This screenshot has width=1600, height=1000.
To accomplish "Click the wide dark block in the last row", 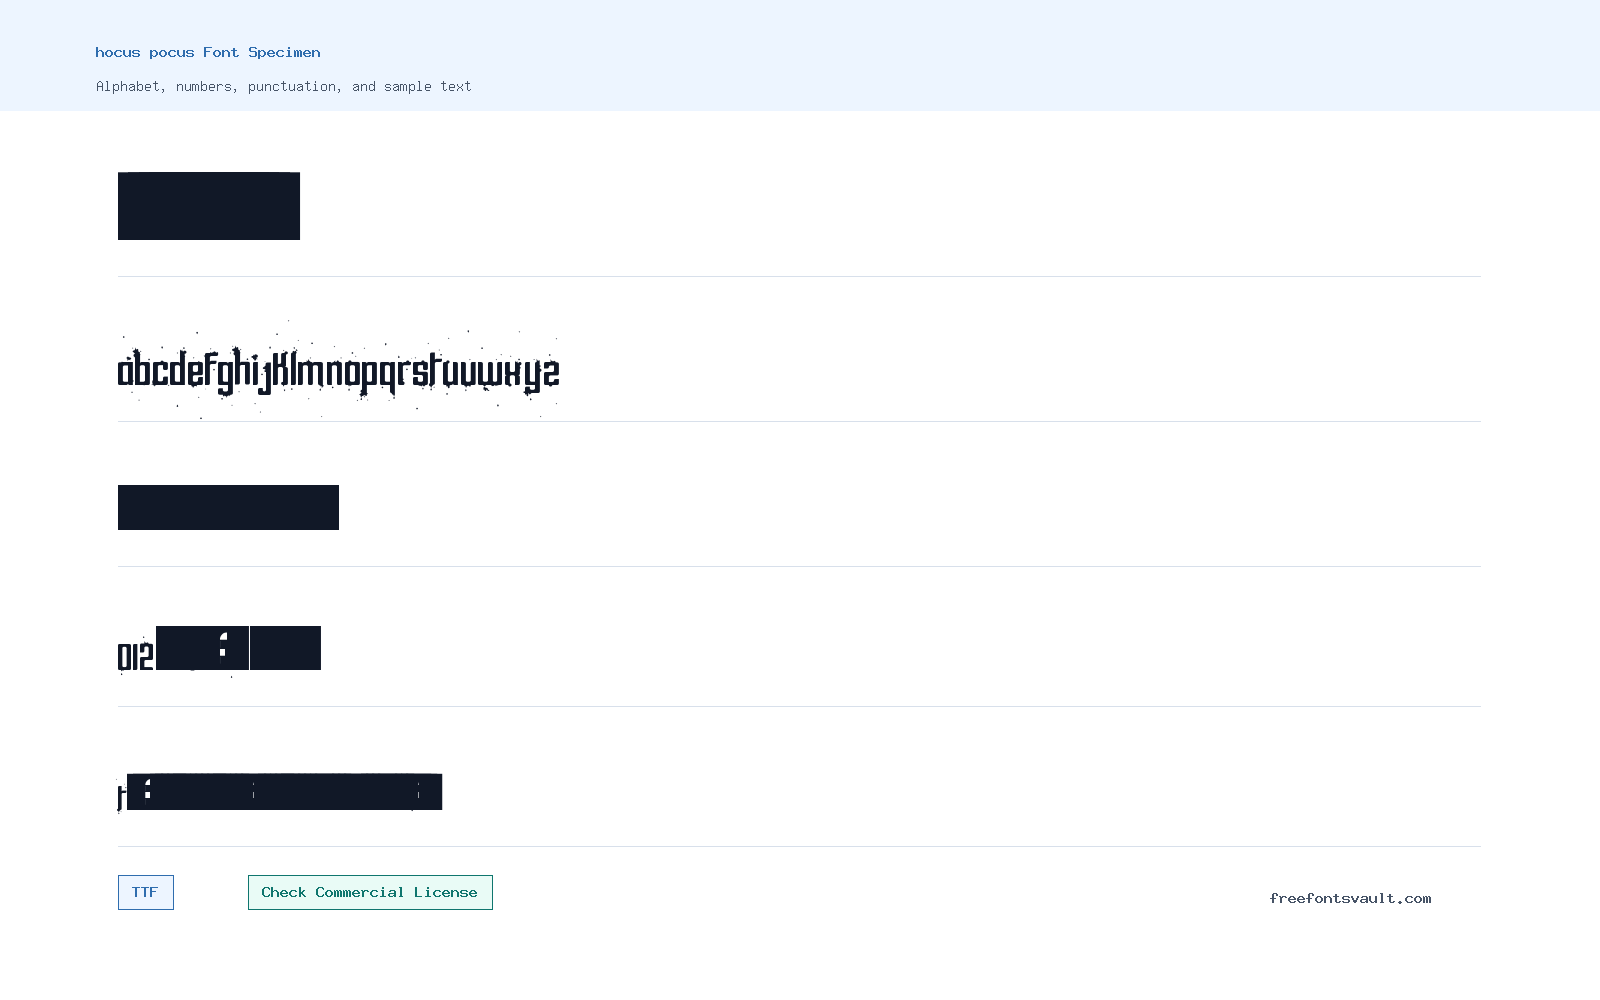I will pos(284,791).
